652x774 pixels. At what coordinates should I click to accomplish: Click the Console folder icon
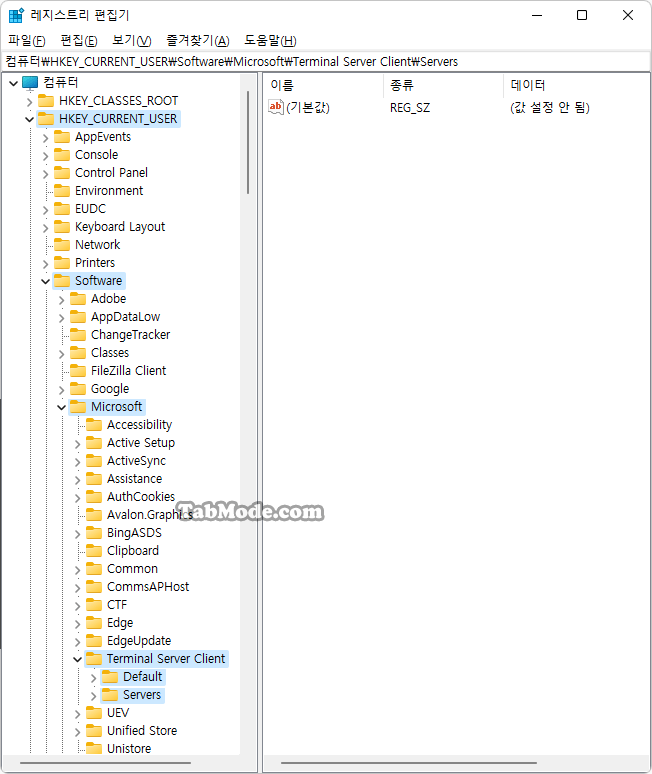pos(62,155)
